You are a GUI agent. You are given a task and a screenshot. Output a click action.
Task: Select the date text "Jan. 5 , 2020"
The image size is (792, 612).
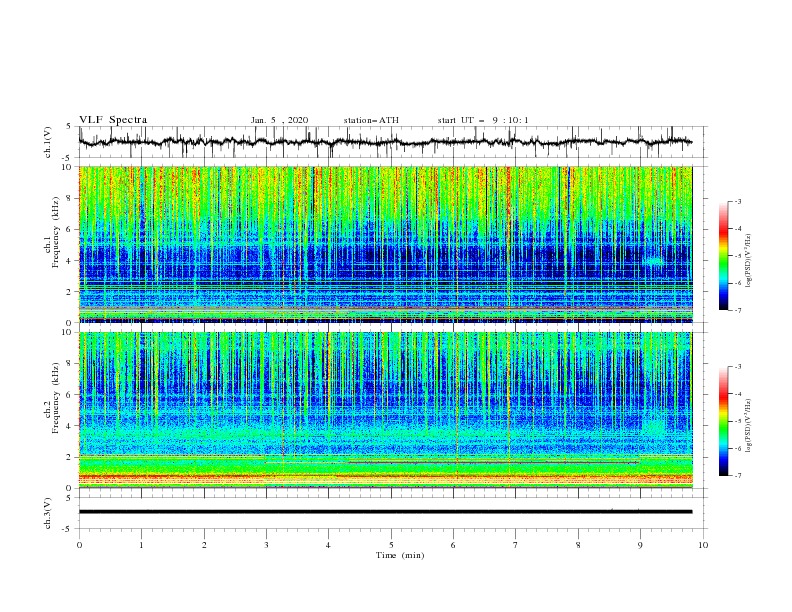[x=279, y=120]
